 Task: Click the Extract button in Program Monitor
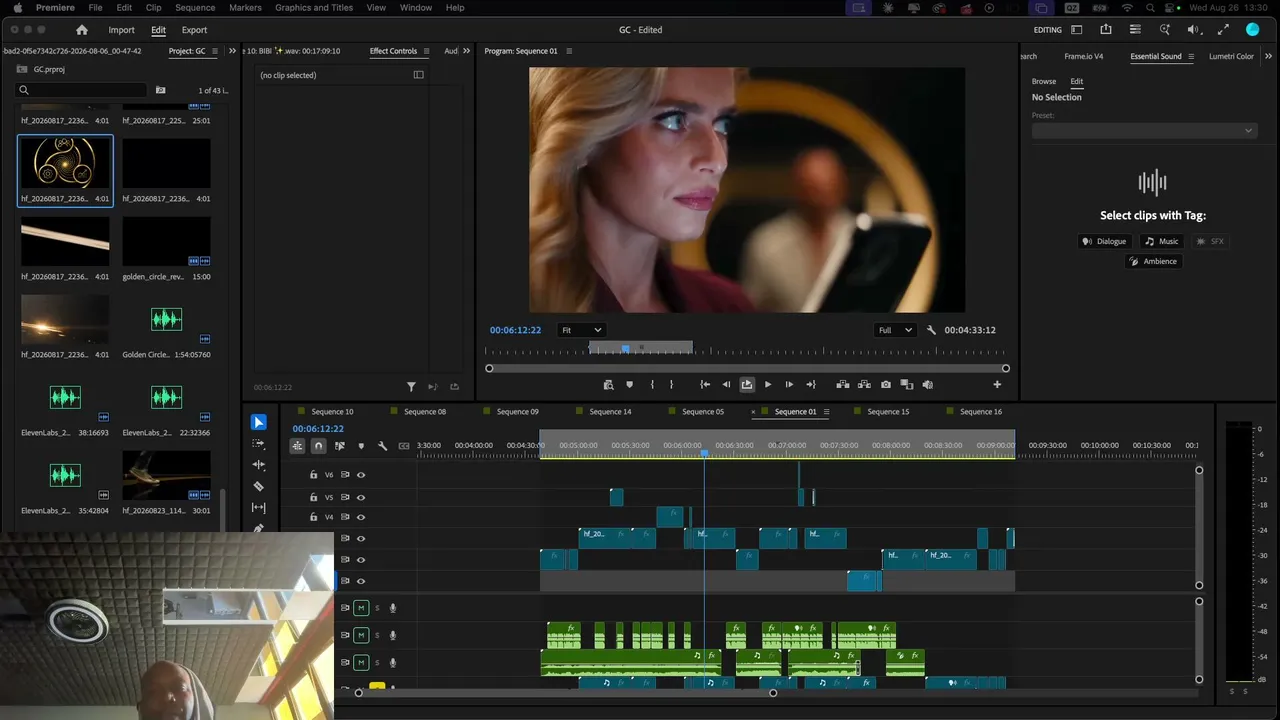pyautogui.click(x=864, y=384)
